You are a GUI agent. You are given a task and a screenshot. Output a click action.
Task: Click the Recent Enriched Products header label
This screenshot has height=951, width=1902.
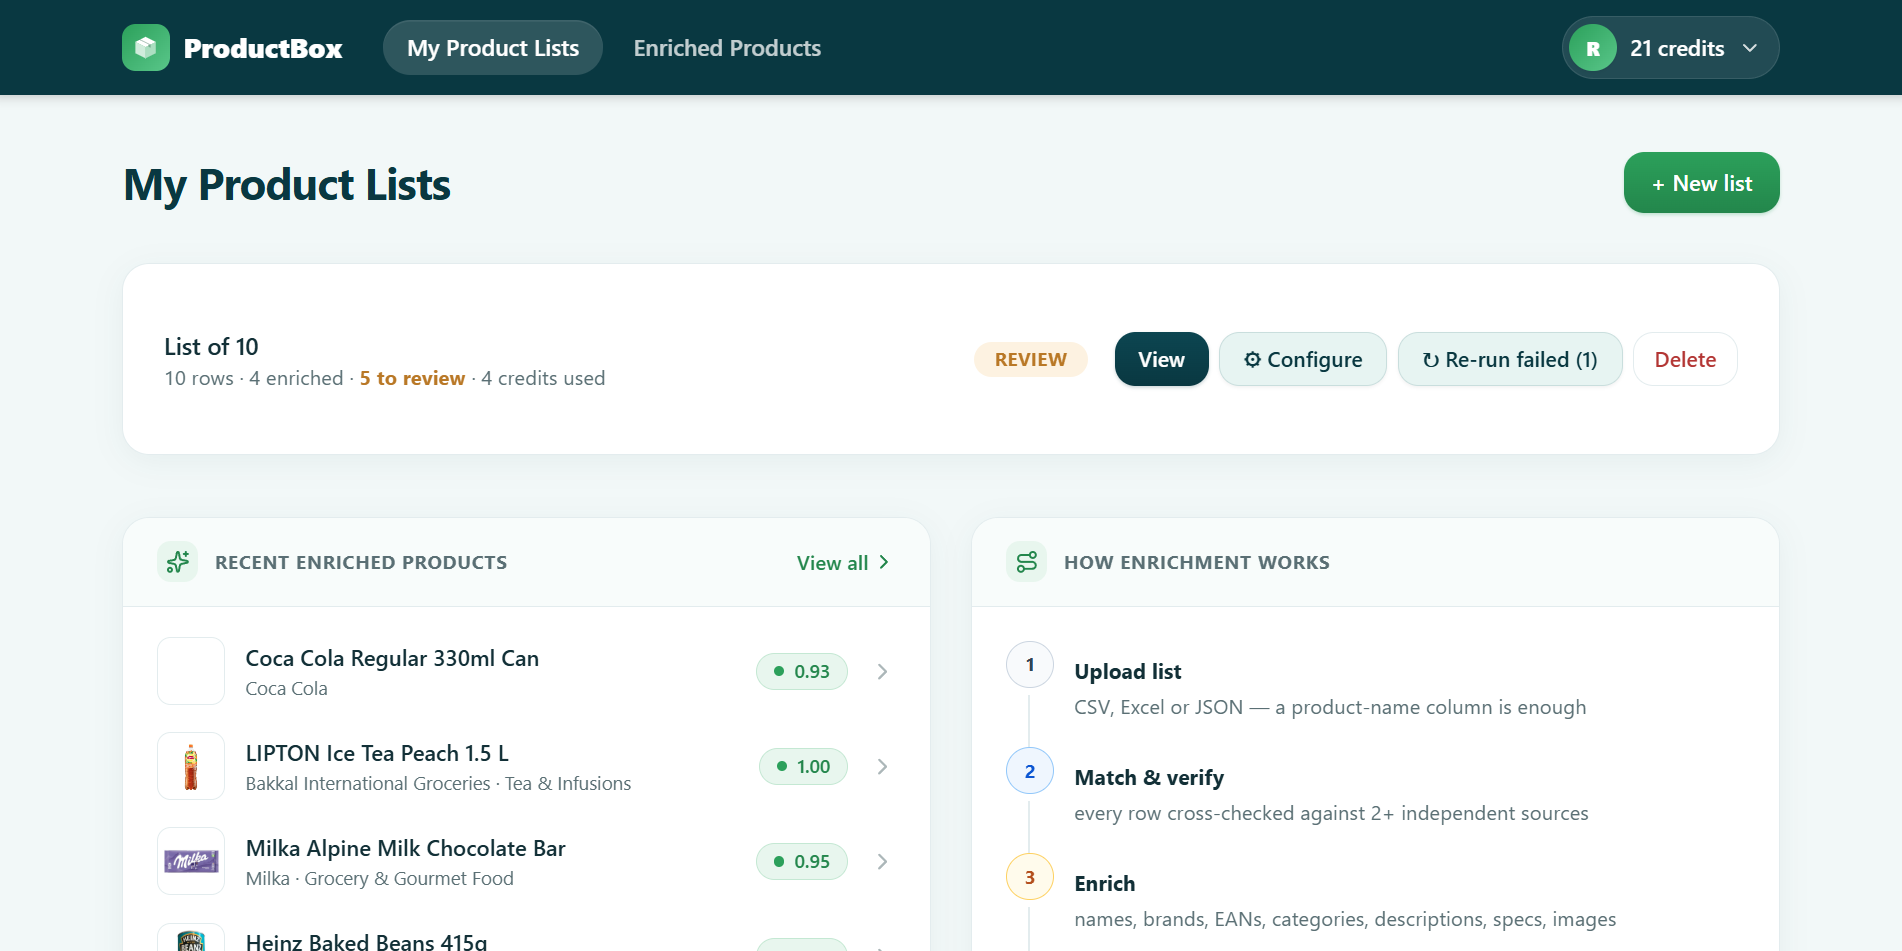point(361,562)
